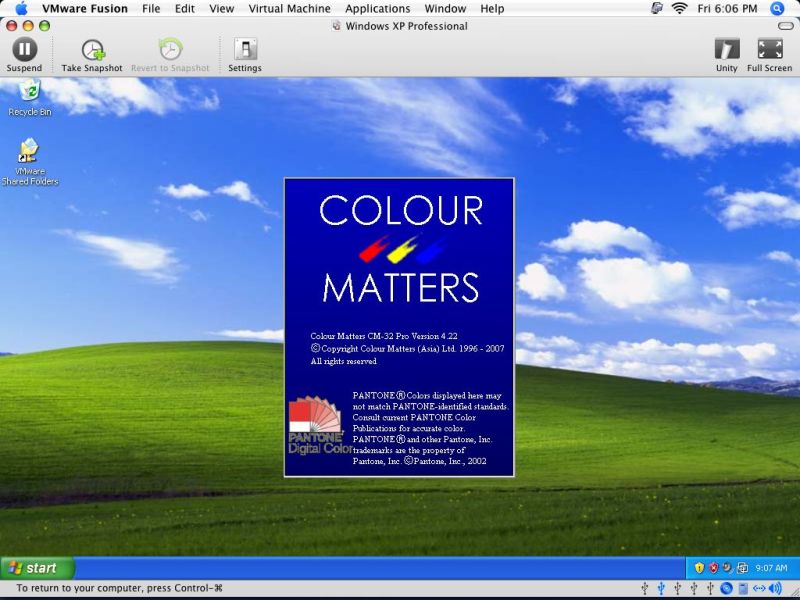Screen dimensions: 800x600
Task: Click the hard disk status icon
Action: click(x=743, y=588)
